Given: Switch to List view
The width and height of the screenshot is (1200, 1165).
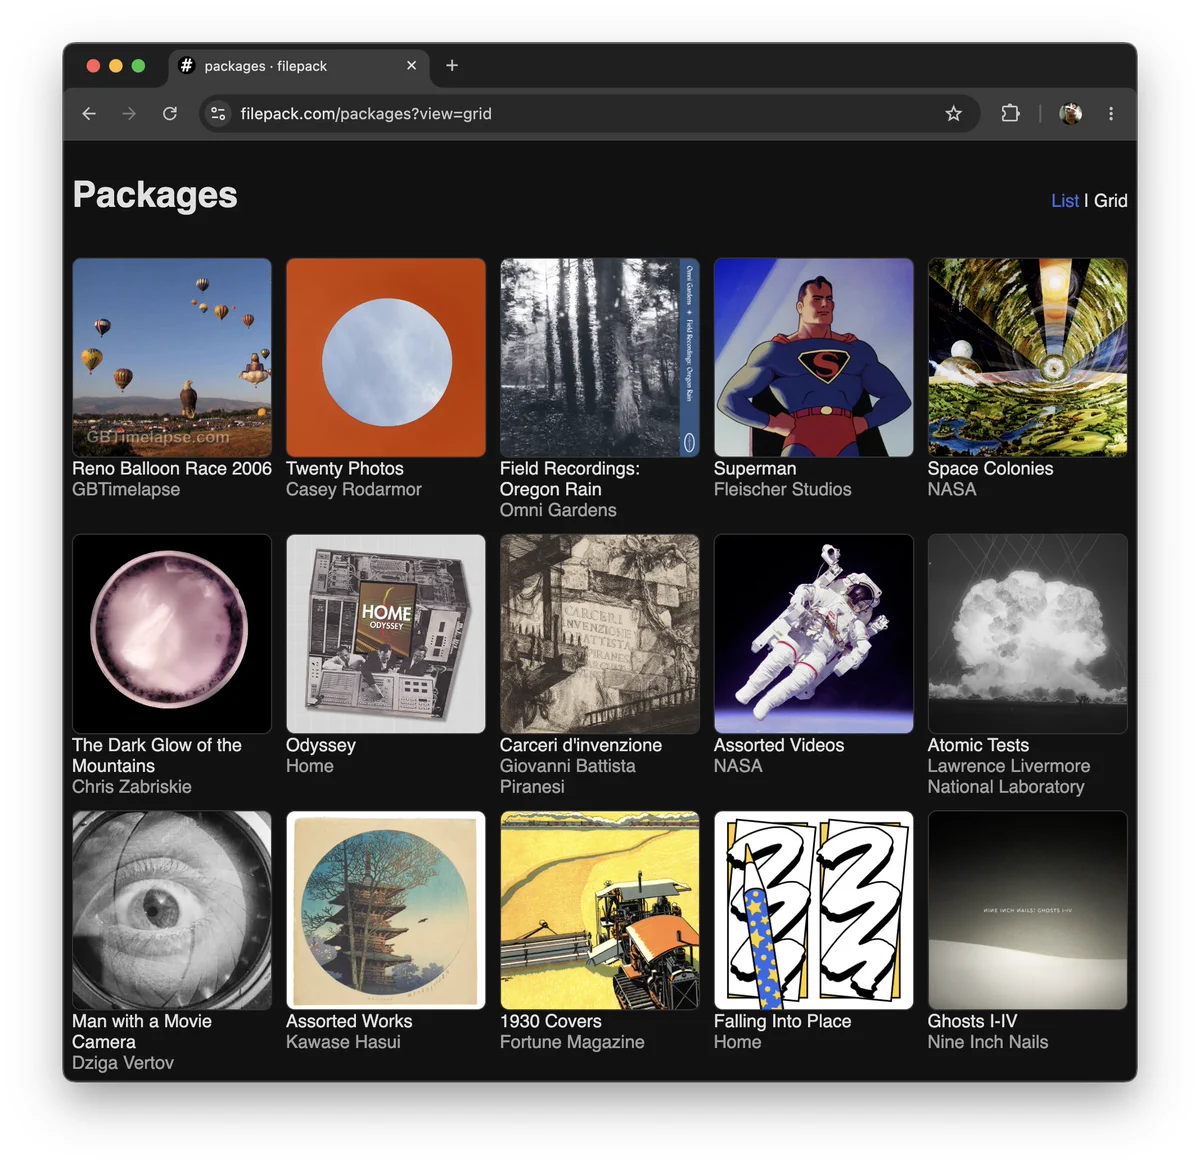Looking at the screenshot, I should 1065,201.
